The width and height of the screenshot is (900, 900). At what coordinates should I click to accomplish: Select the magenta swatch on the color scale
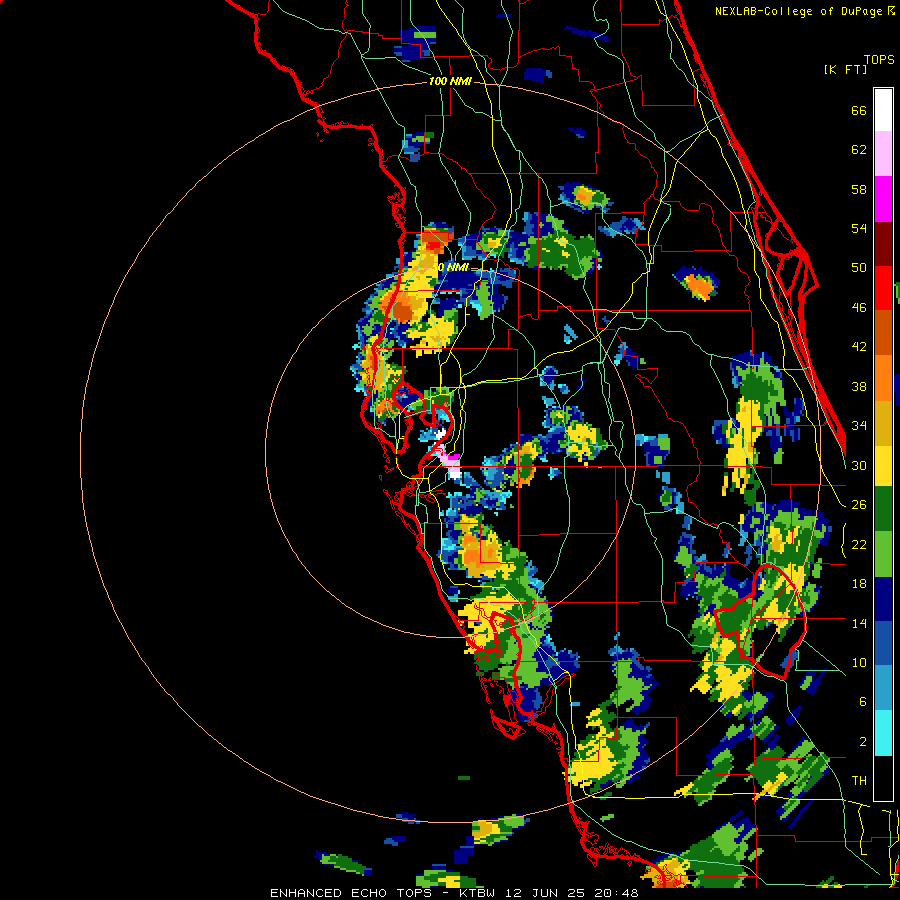pyautogui.click(x=883, y=199)
